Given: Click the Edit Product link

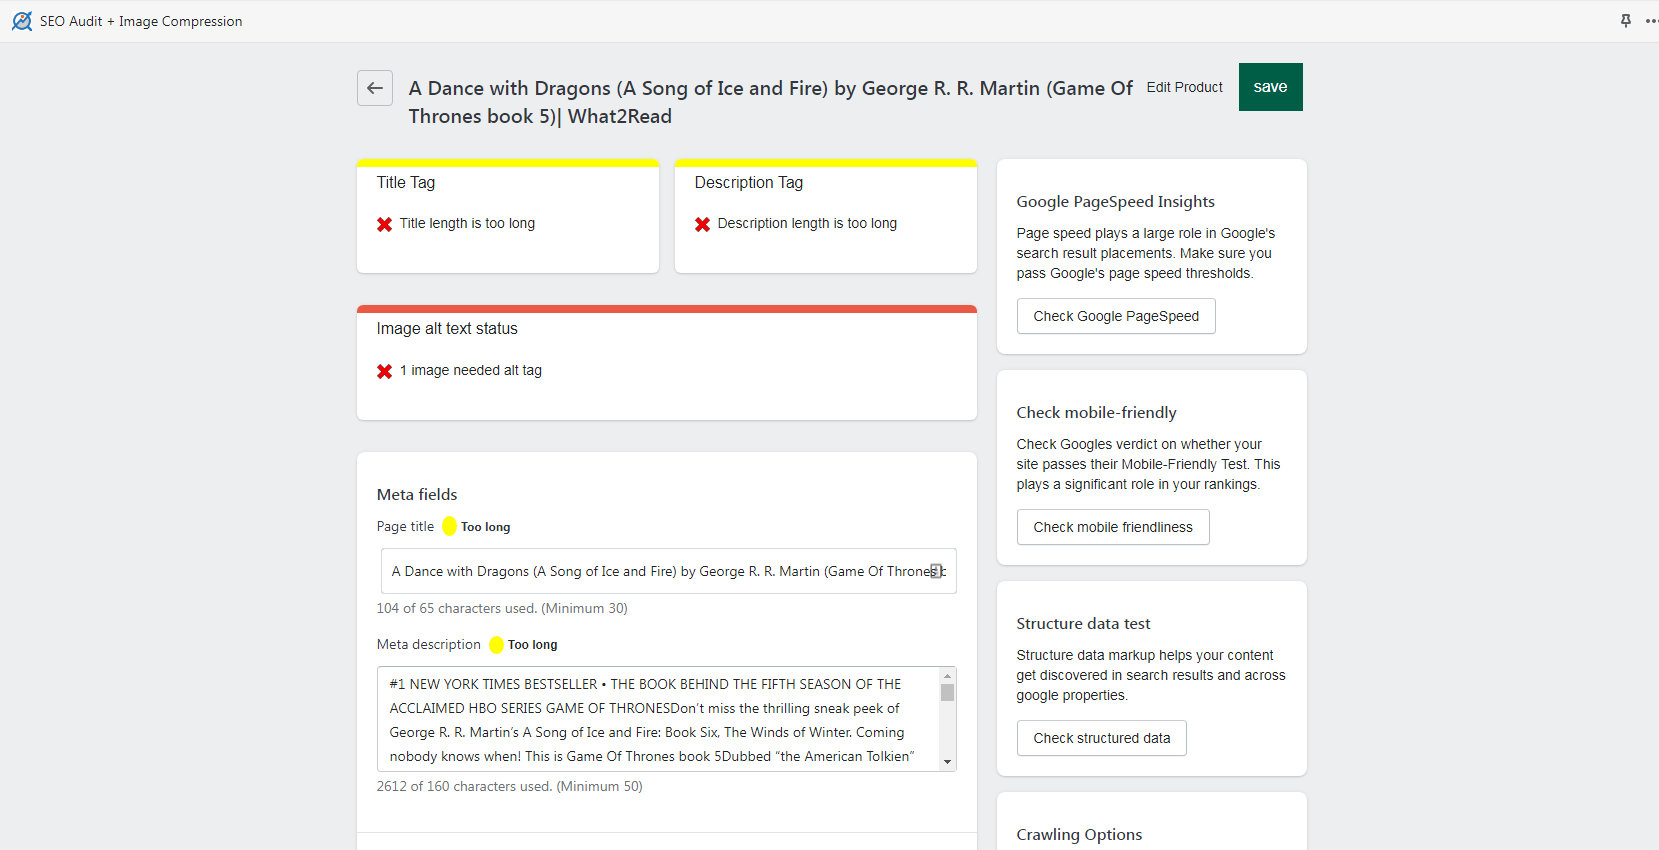Looking at the screenshot, I should point(1184,87).
